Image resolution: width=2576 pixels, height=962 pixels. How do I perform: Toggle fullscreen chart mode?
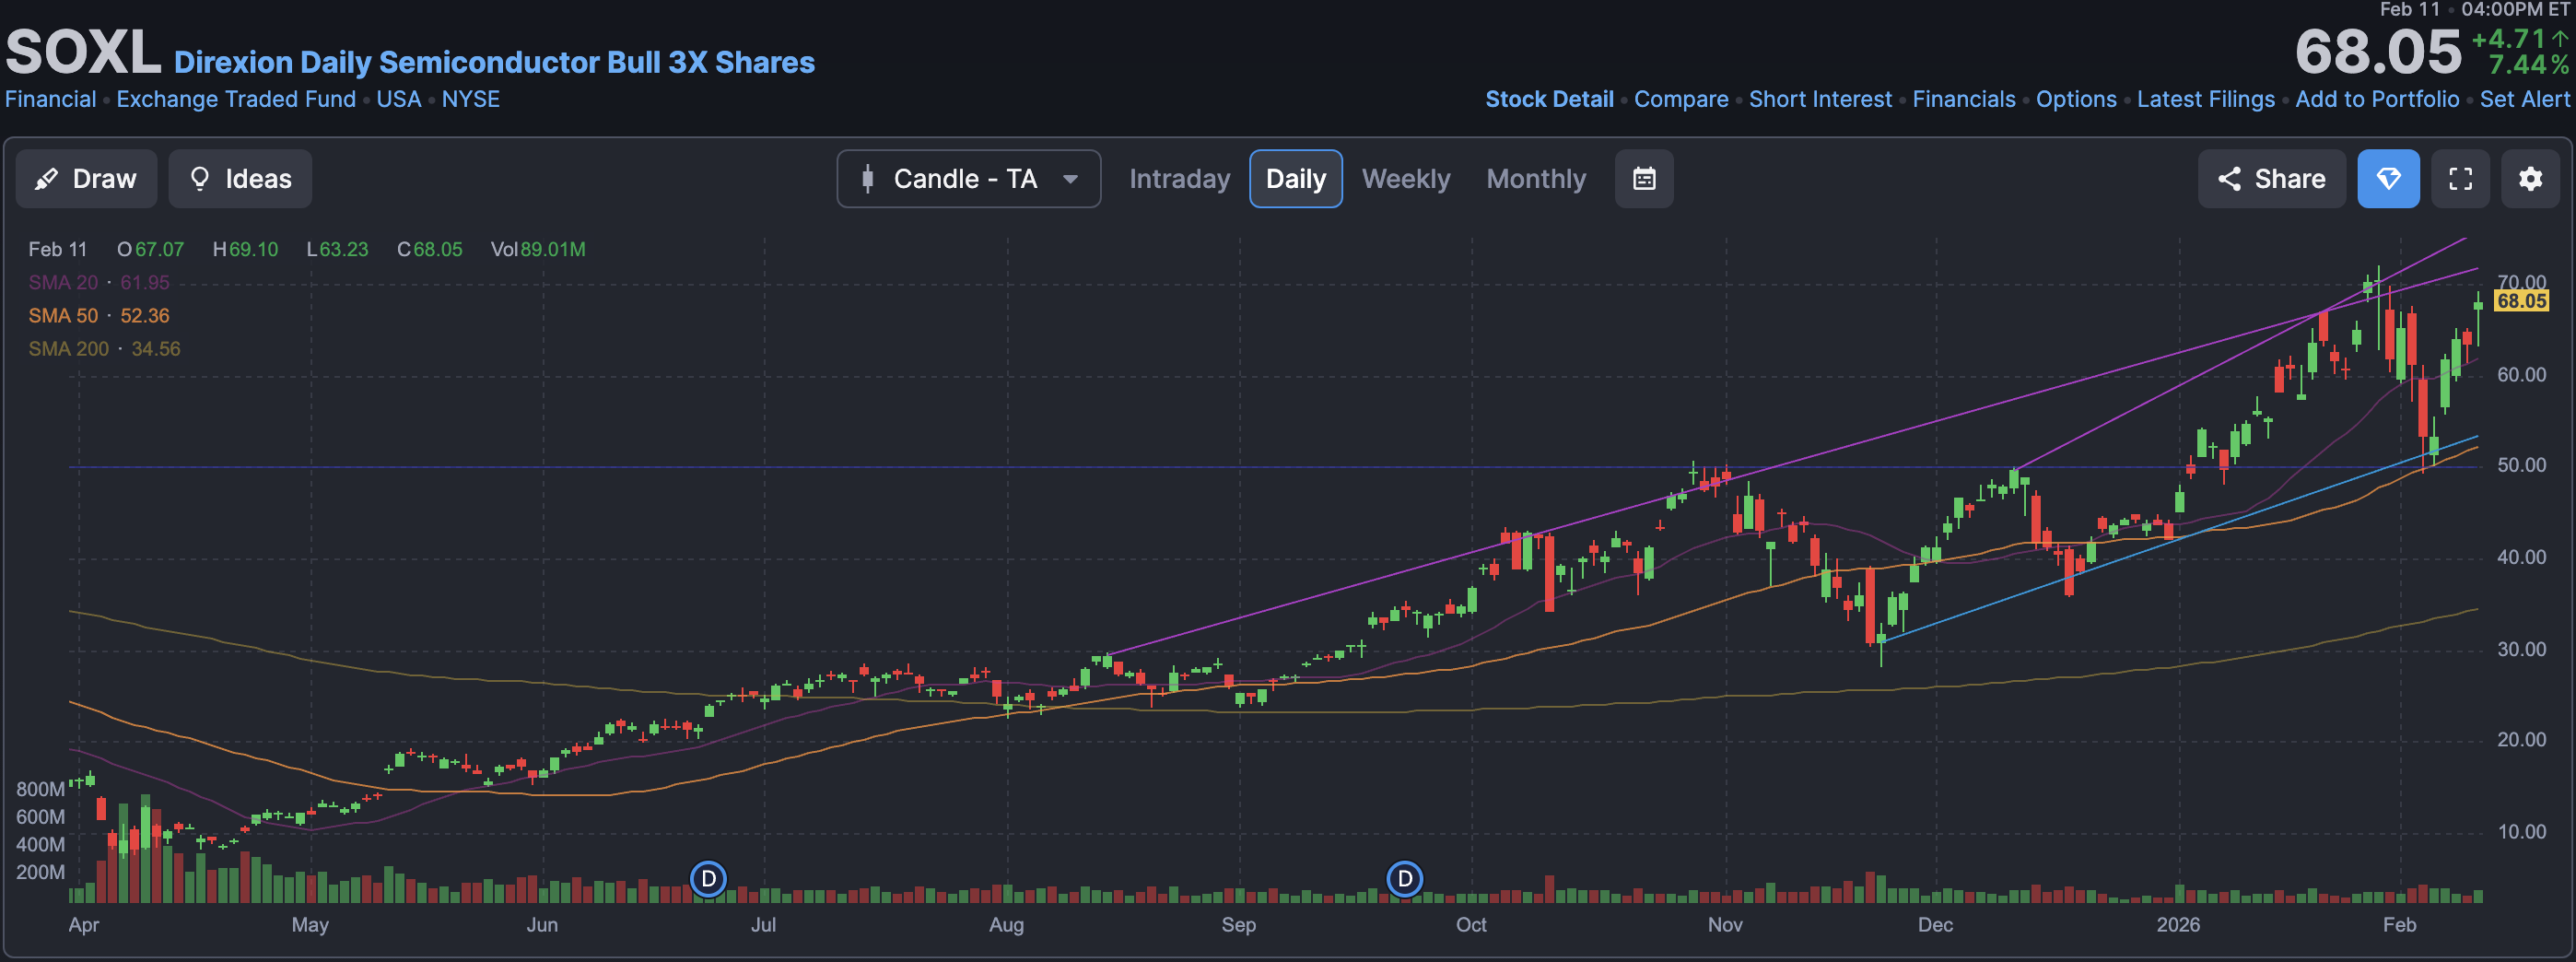[x=2460, y=179]
